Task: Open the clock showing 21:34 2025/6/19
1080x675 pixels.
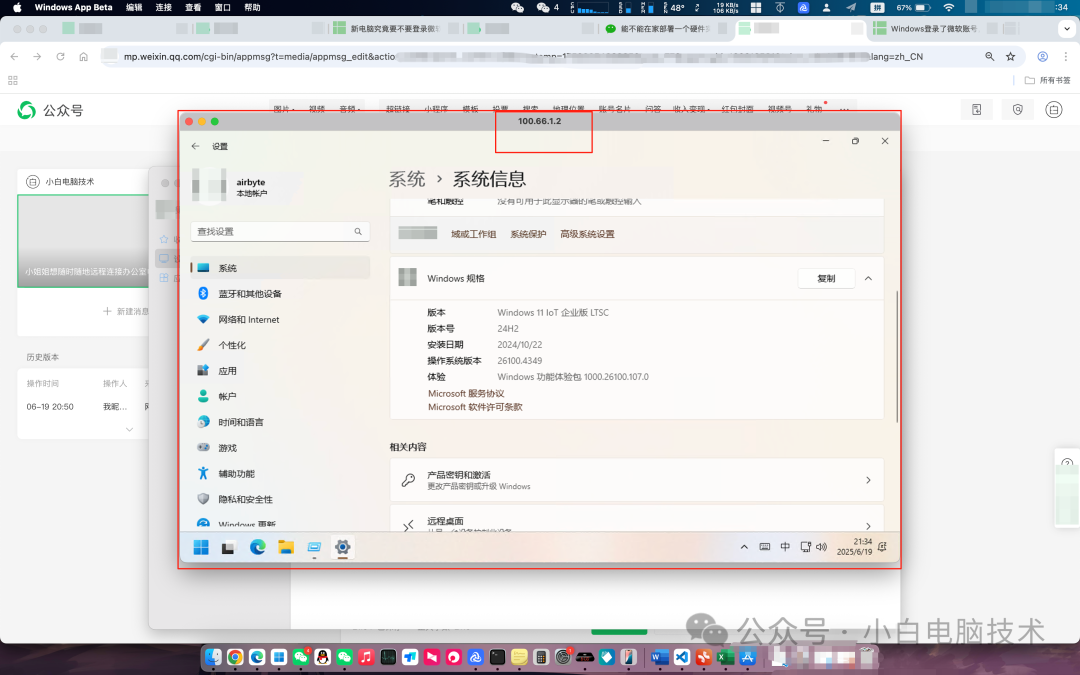Action: point(854,547)
